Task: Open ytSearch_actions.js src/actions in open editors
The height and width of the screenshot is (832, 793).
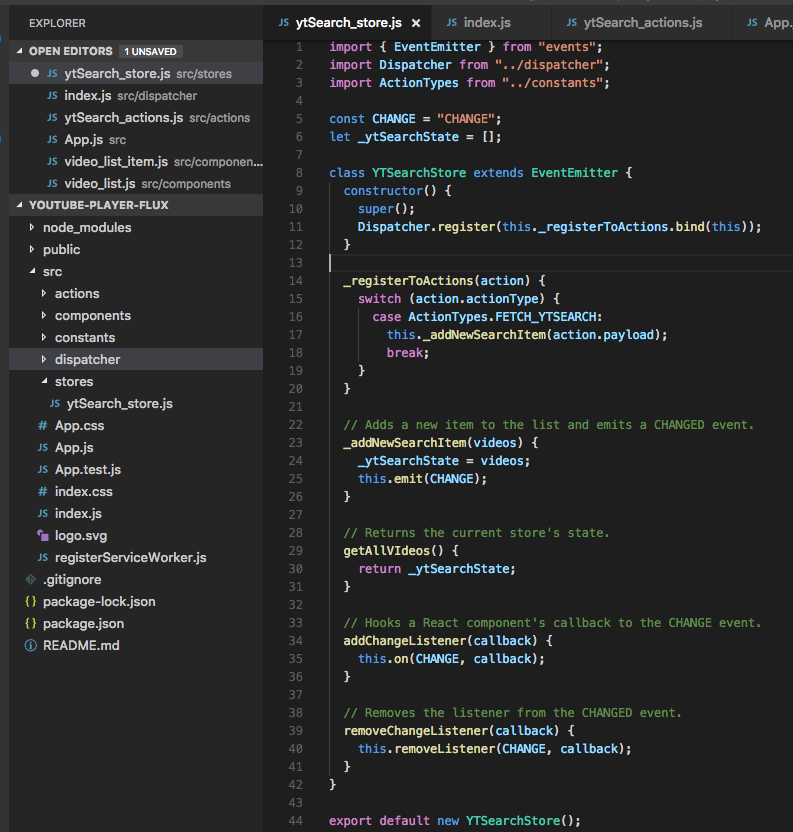Action: (136, 117)
